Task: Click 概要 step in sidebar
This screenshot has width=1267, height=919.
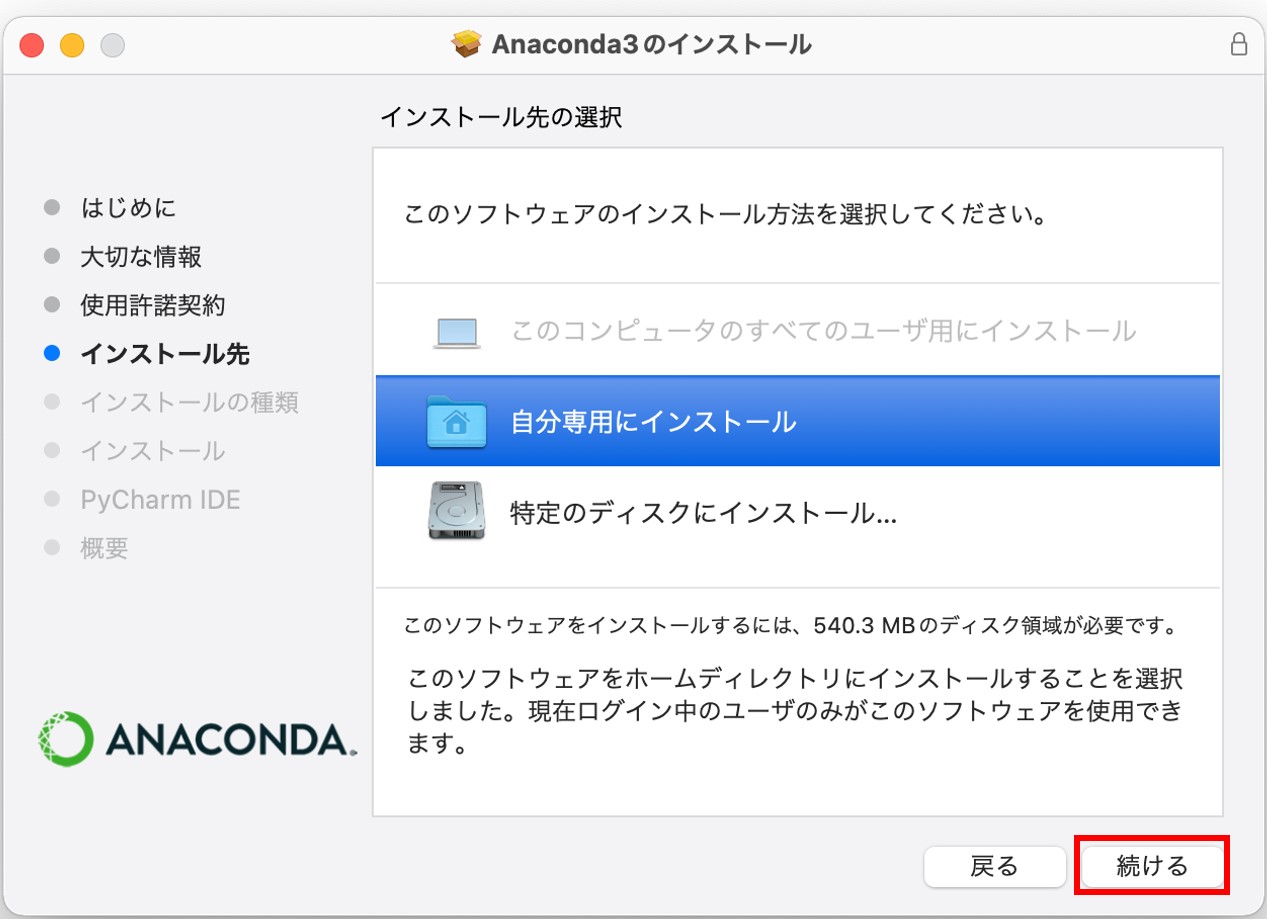Action: tap(104, 548)
